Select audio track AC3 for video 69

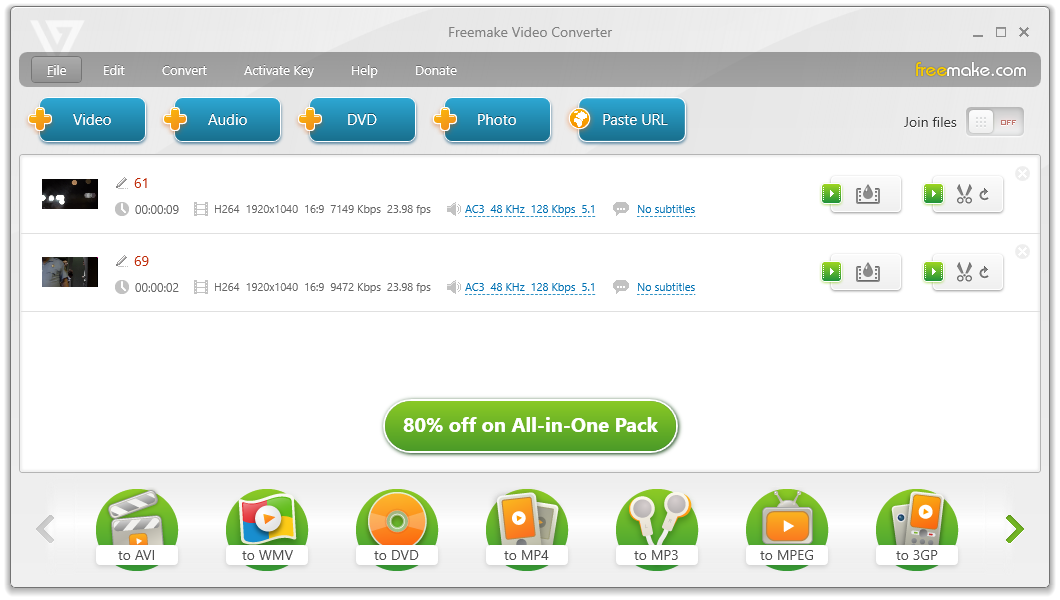pos(530,287)
